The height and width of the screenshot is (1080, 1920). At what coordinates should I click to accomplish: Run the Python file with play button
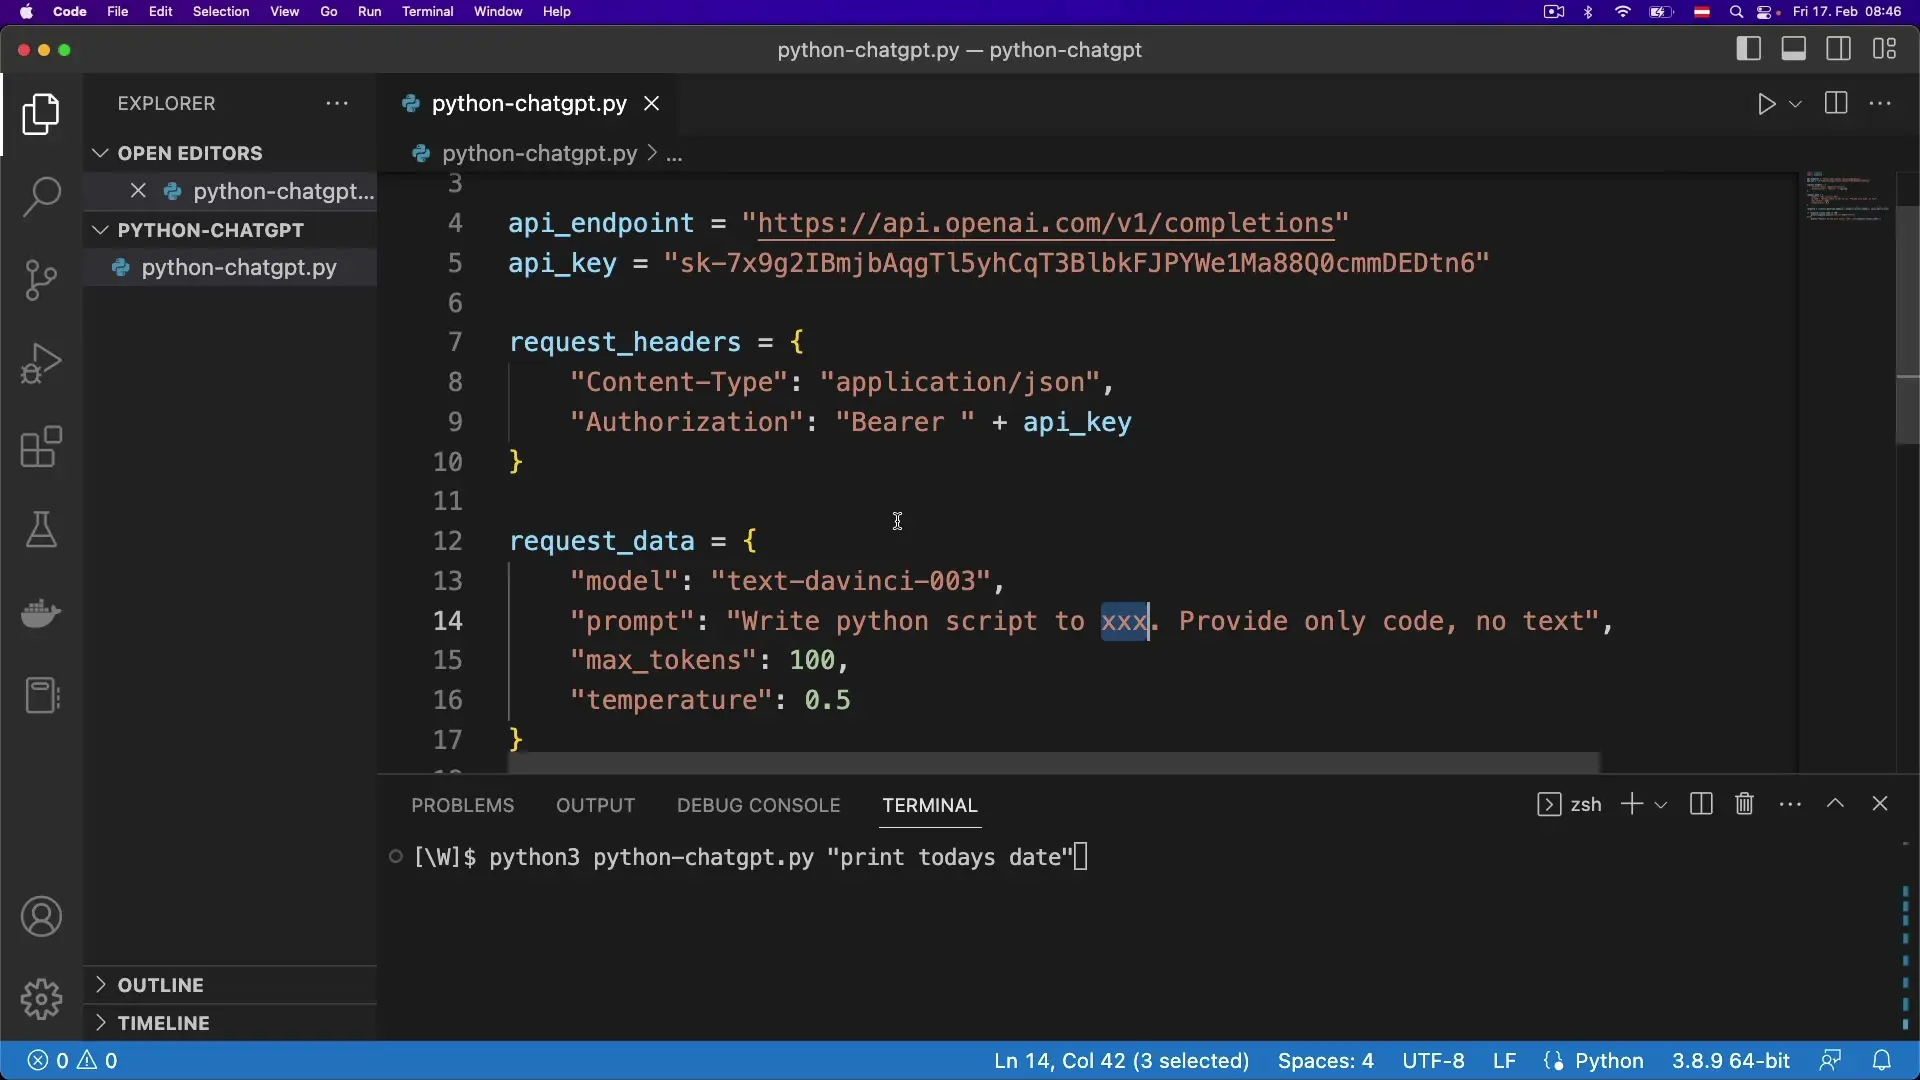click(x=1767, y=104)
